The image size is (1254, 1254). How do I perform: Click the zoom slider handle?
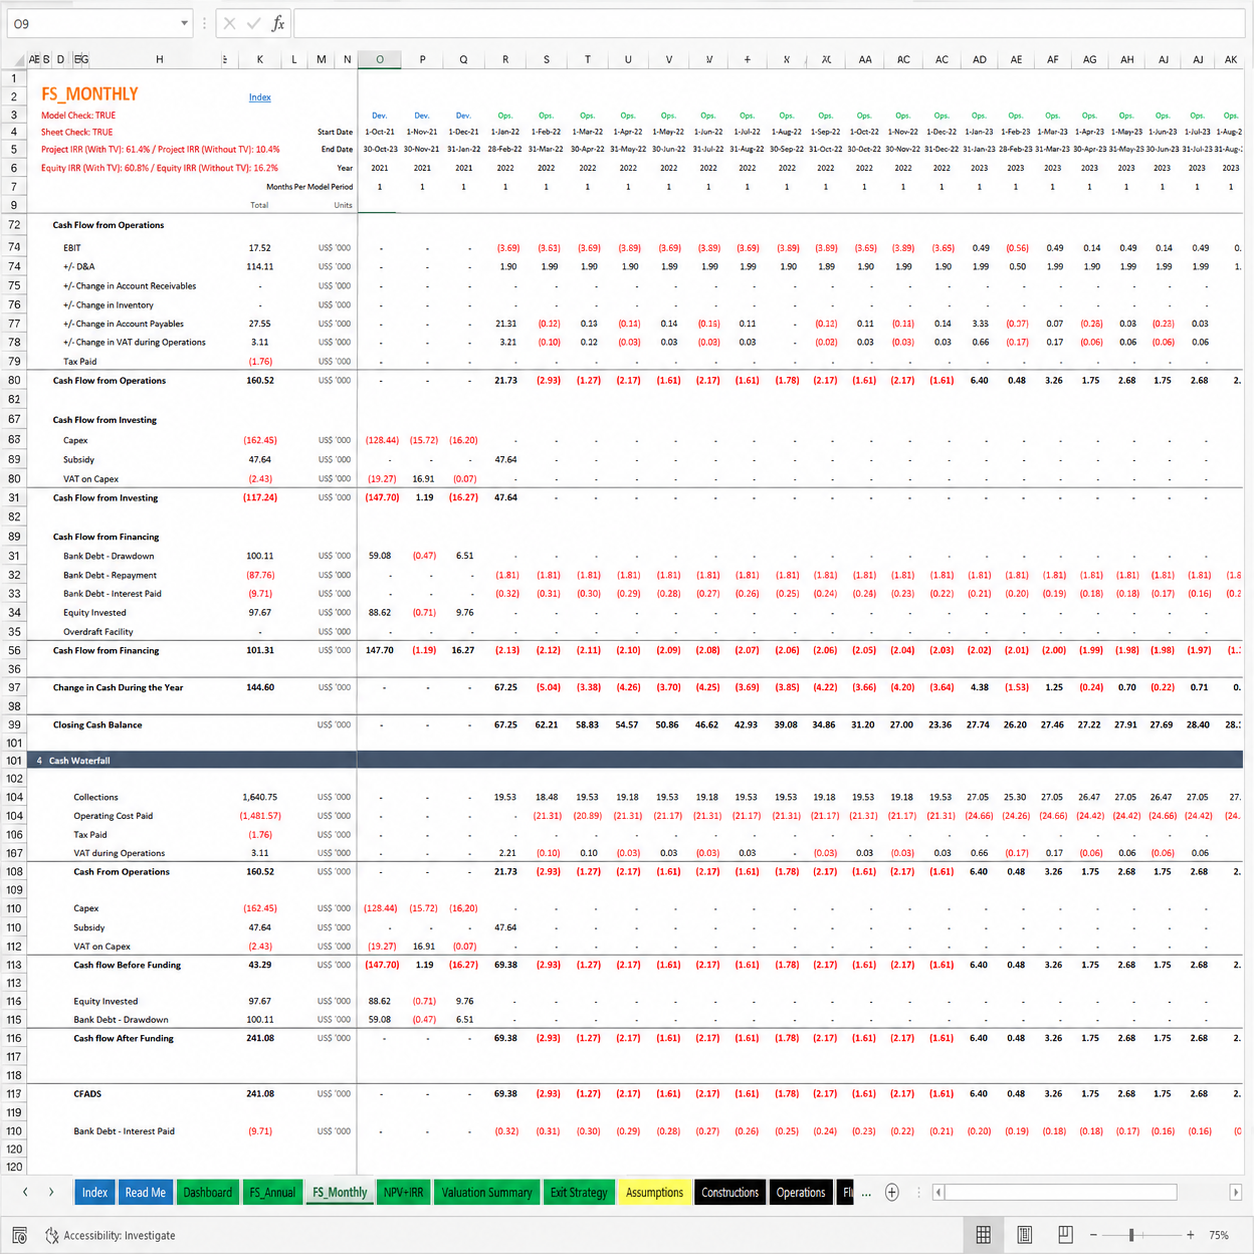(1131, 1235)
